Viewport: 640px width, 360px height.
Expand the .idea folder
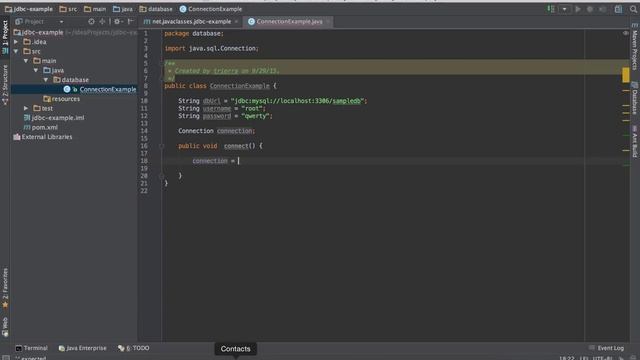click(16, 42)
